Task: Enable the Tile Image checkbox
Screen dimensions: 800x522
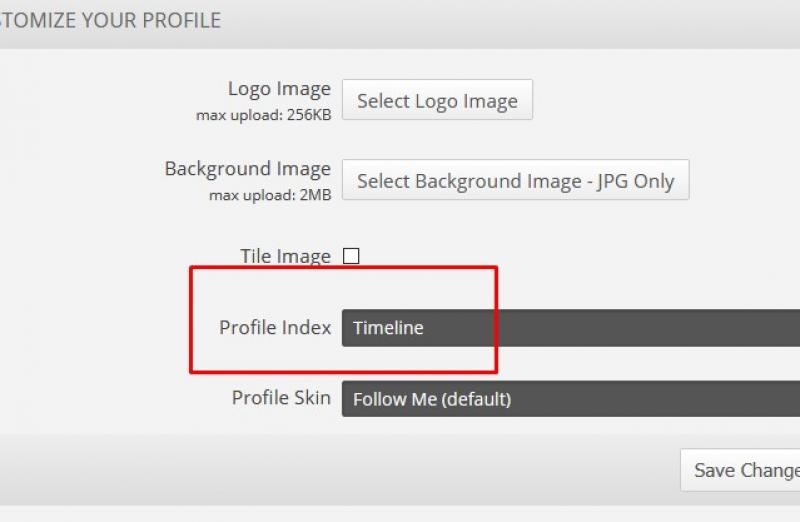Action: (351, 256)
